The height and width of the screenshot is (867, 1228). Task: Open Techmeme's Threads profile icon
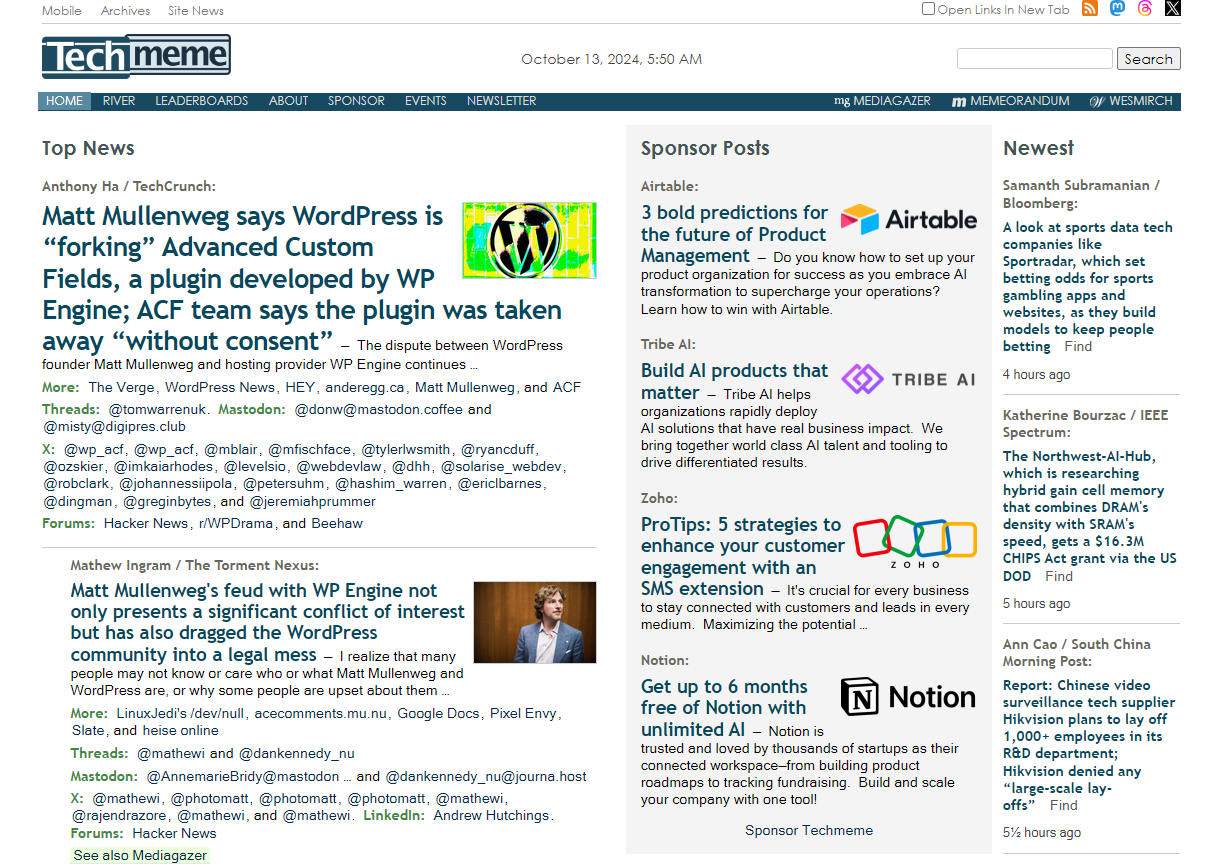[x=1145, y=9]
